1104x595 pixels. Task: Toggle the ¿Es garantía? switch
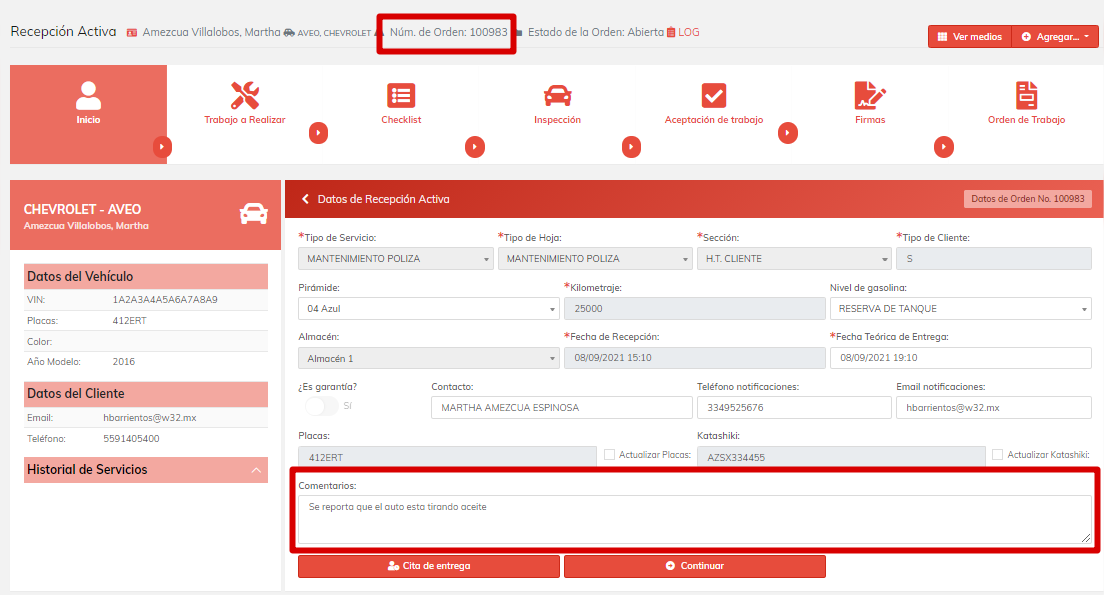[322, 406]
